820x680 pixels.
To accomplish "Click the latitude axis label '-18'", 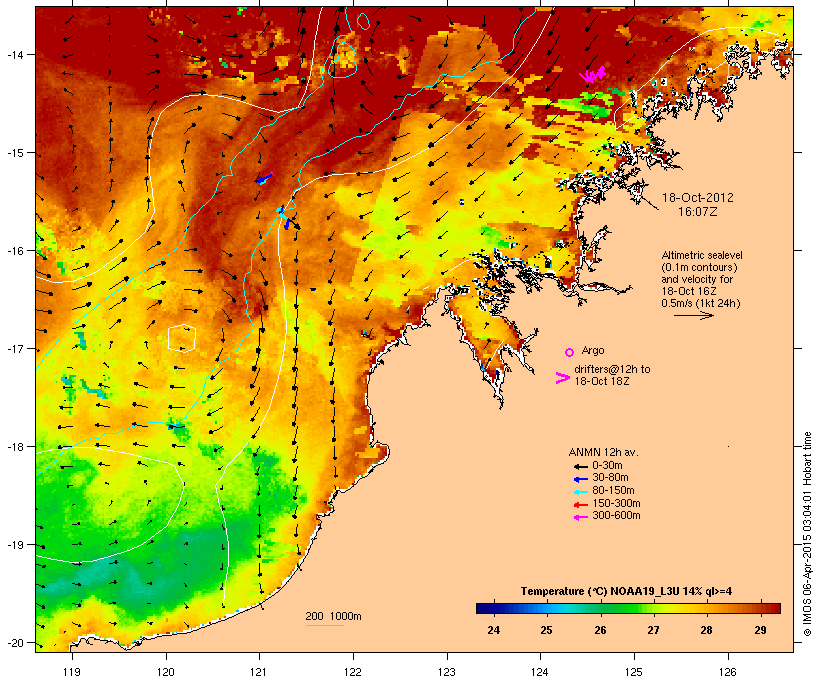I will [x=15, y=446].
